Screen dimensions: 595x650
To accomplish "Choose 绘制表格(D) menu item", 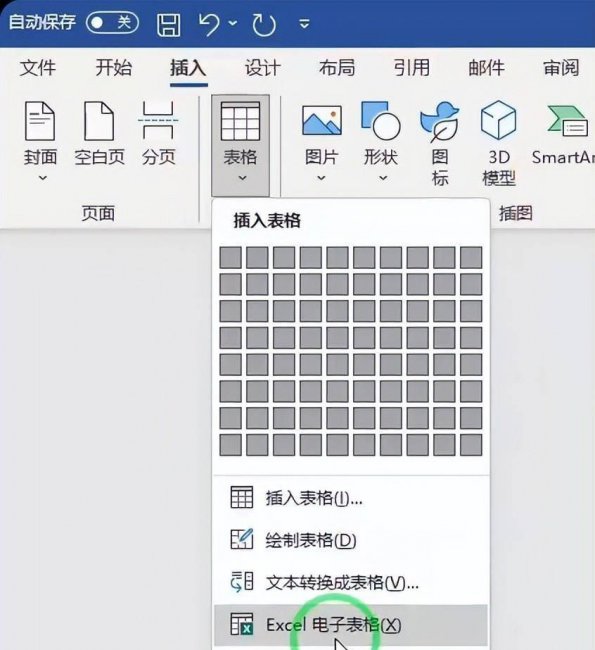I will [351, 540].
